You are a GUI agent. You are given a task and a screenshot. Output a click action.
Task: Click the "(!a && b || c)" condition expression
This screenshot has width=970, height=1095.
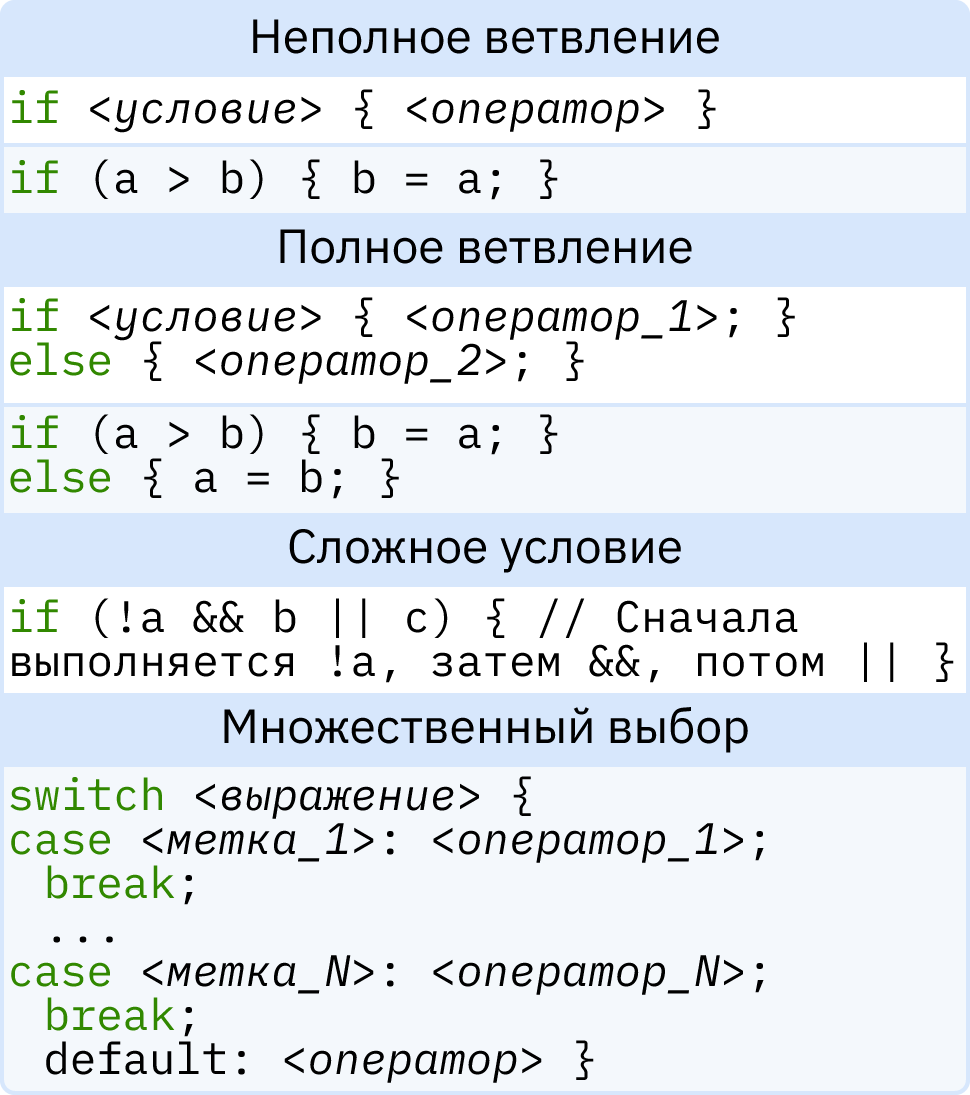click(271, 620)
